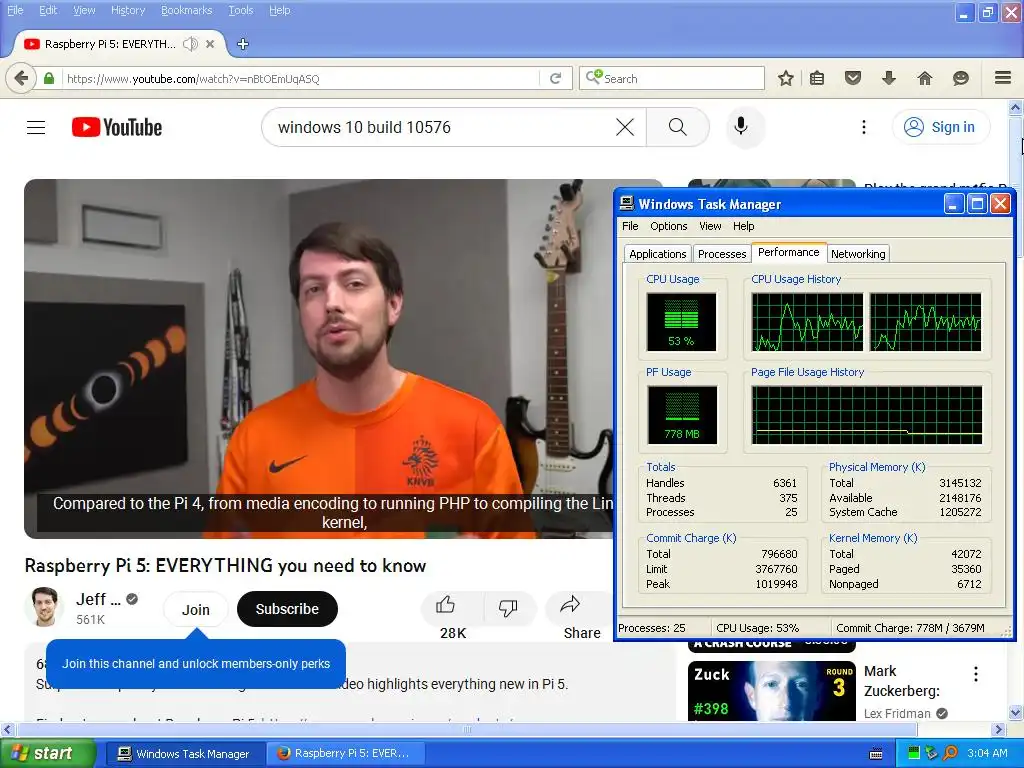Click the video title heading text
Image resolution: width=1024 pixels, height=768 pixels.
pyautogui.click(x=225, y=566)
